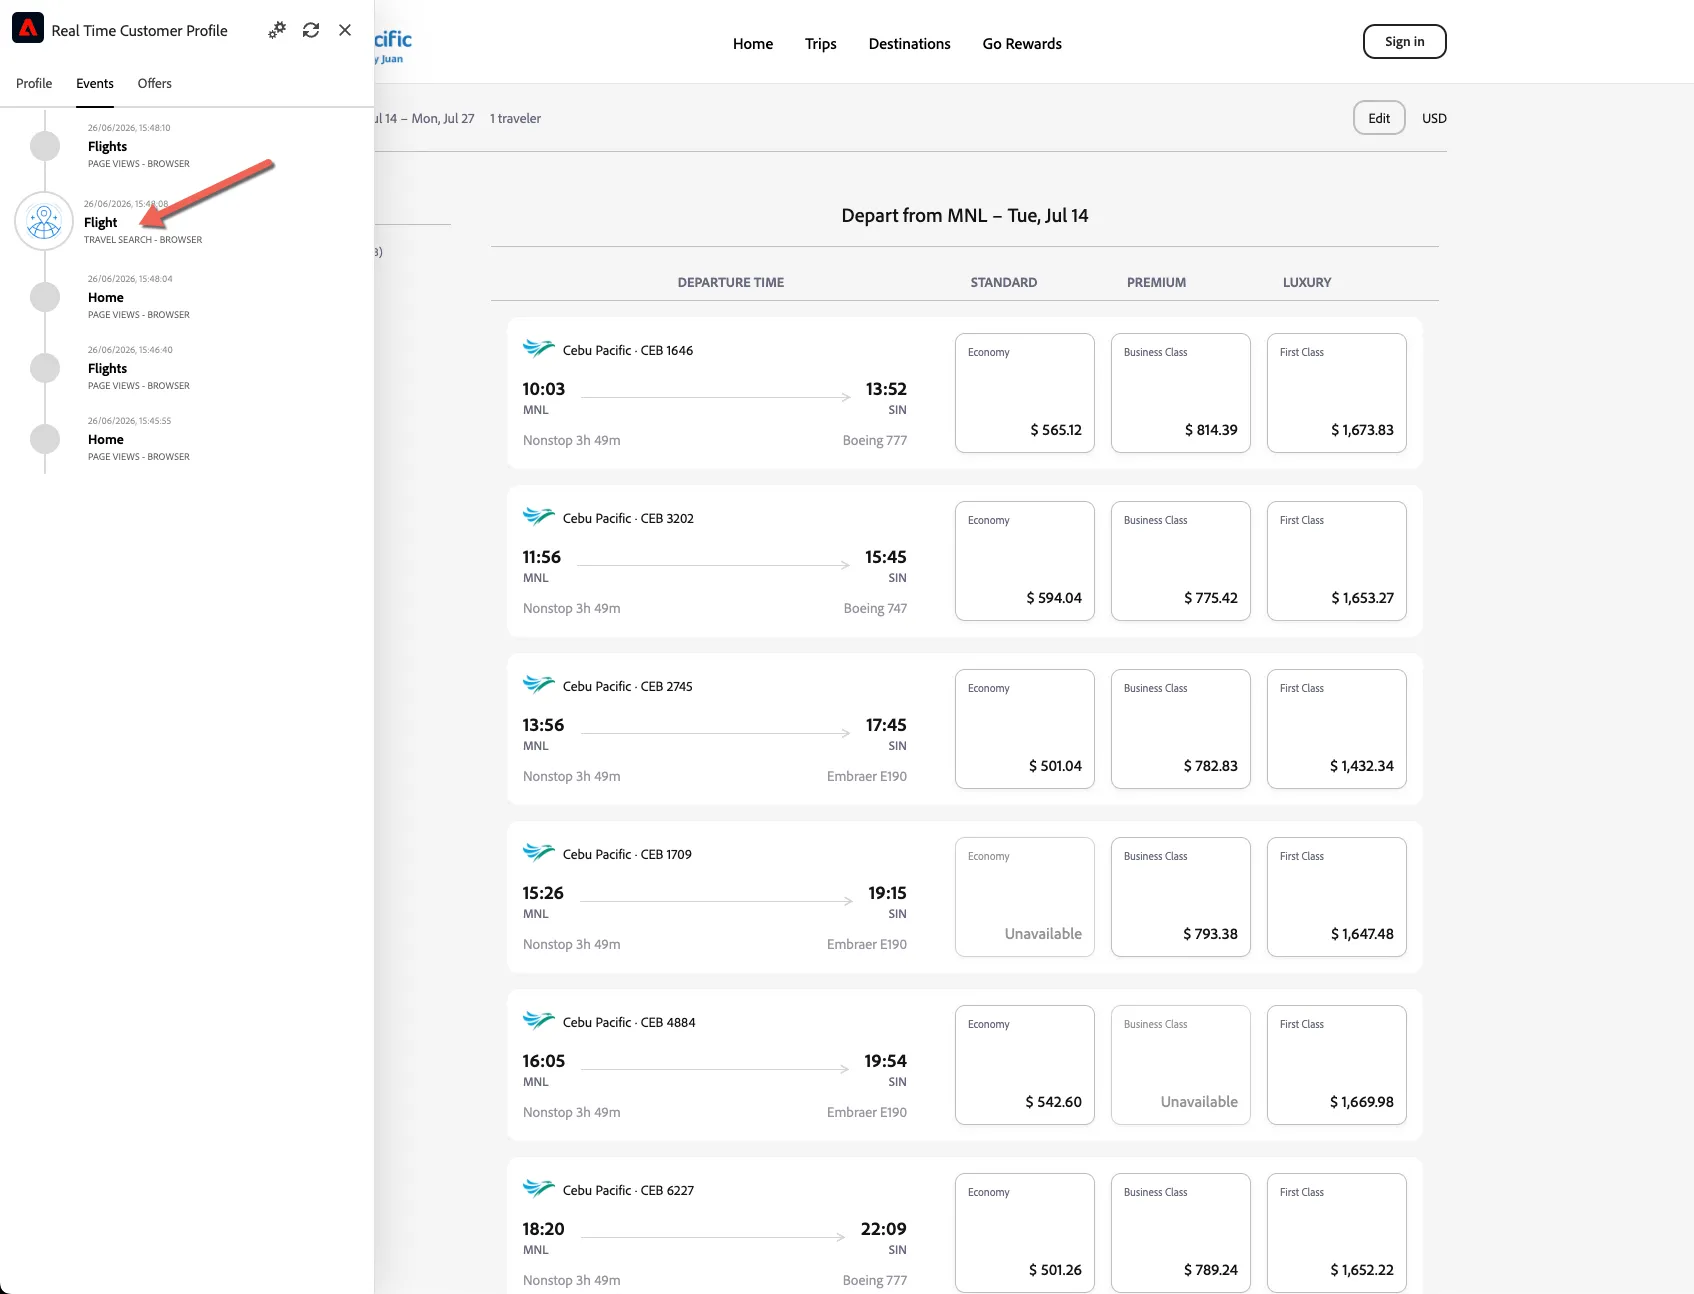Viewport: 1694px width, 1294px height.
Task: Click the Cebu Pacific logo on flight CEB 1709
Action: click(x=539, y=853)
